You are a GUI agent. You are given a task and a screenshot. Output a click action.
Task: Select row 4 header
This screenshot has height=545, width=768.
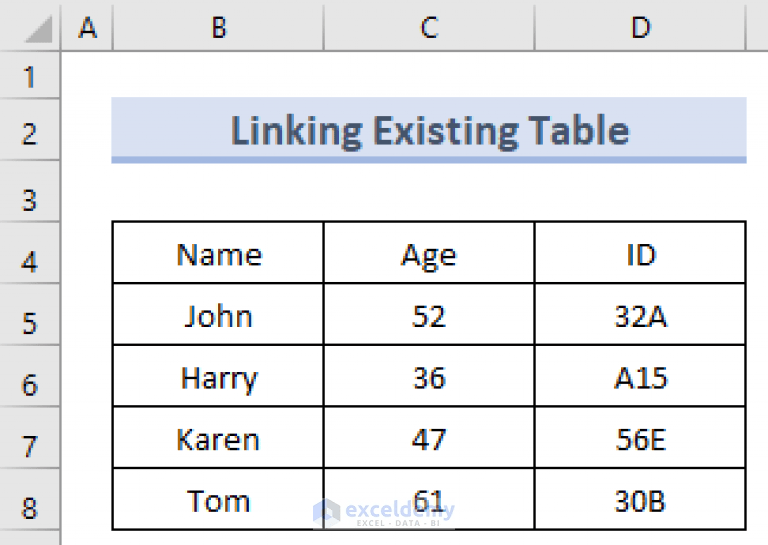pyautogui.click(x=30, y=253)
